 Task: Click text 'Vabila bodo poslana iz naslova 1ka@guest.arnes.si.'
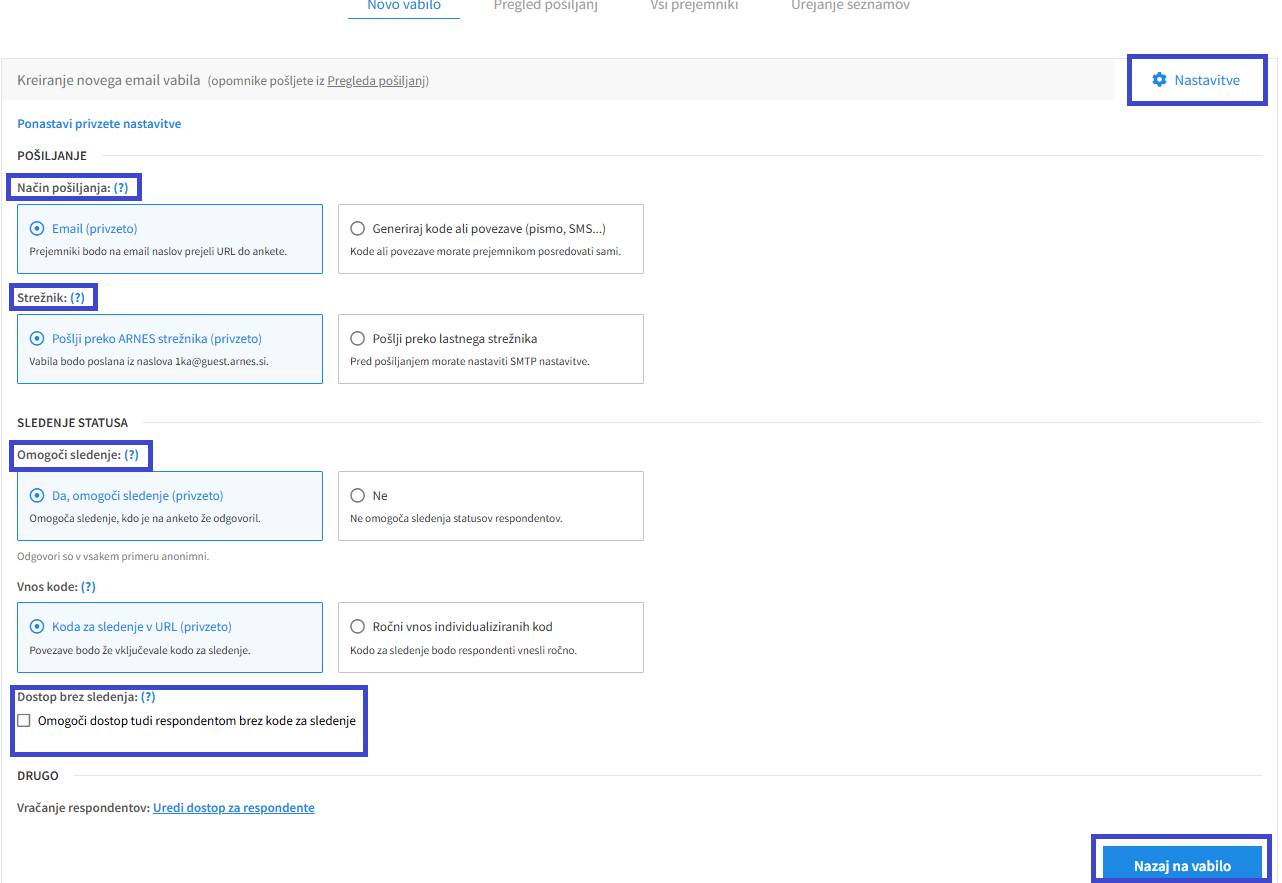click(149, 362)
